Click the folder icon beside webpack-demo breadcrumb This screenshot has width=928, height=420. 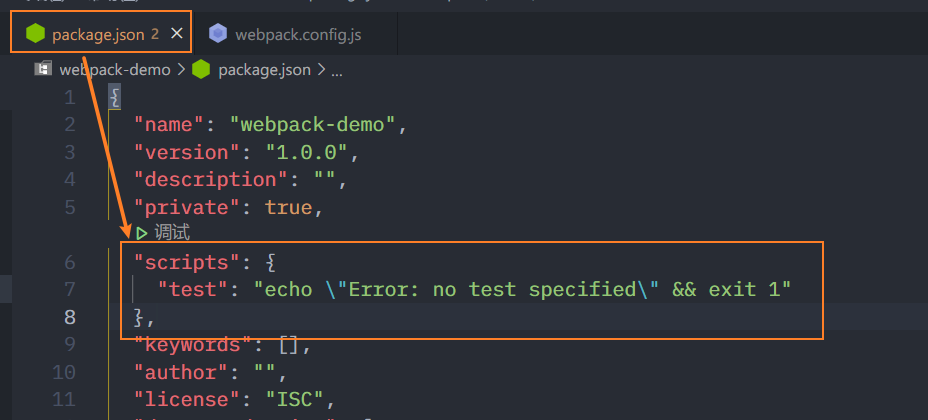(43, 69)
